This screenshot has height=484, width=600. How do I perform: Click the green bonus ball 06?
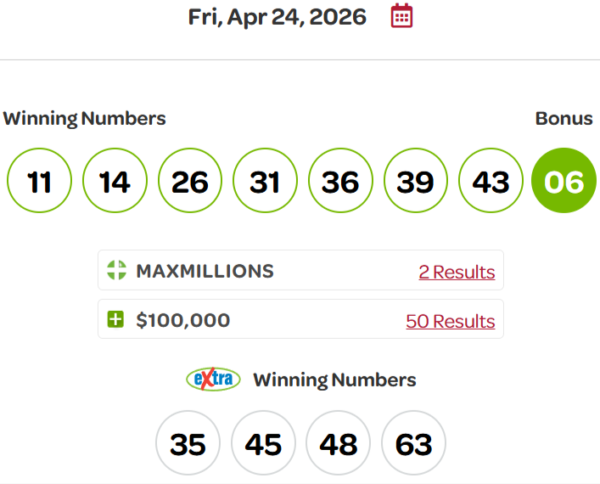tap(563, 181)
